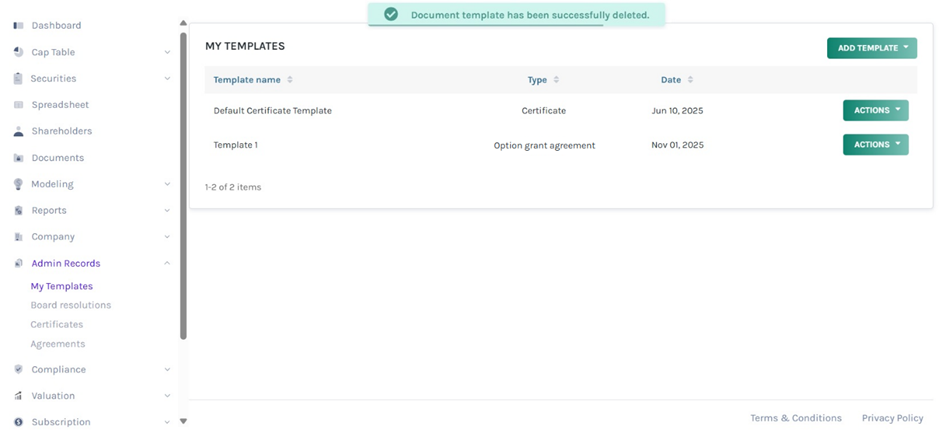Click the Securities clipboard icon
Viewport: 939px width, 440px height.
[18, 78]
